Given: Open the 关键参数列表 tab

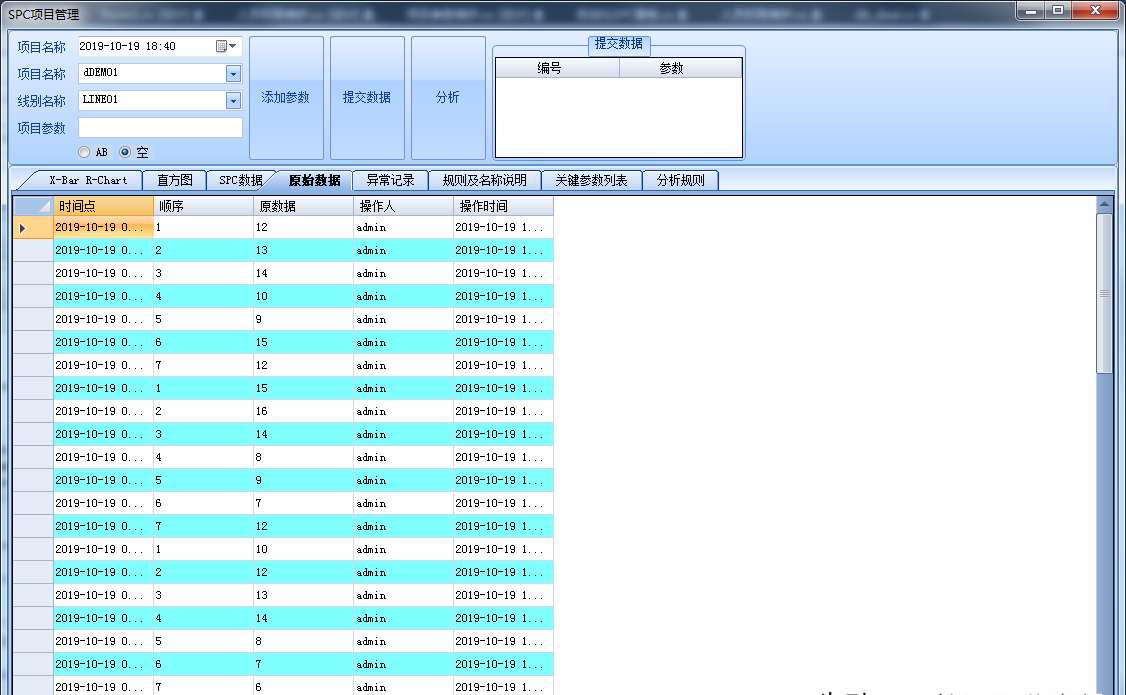Looking at the screenshot, I should click(591, 180).
